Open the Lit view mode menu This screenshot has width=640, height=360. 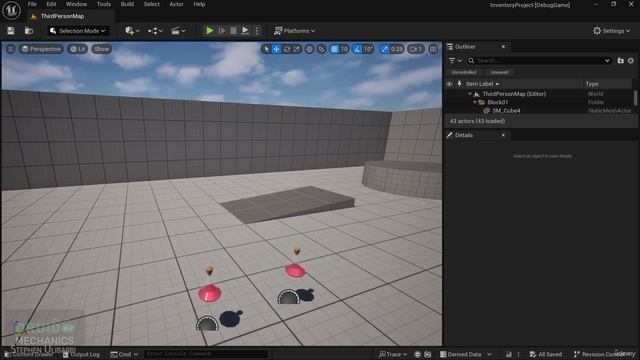(78, 49)
